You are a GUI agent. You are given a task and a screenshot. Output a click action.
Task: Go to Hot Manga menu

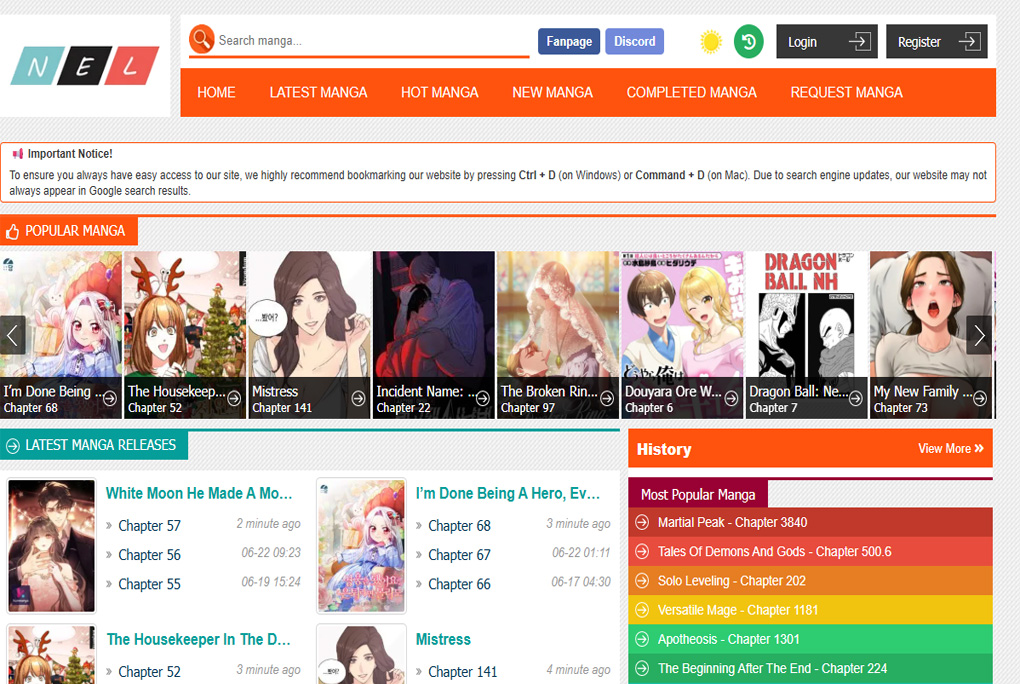(x=439, y=92)
